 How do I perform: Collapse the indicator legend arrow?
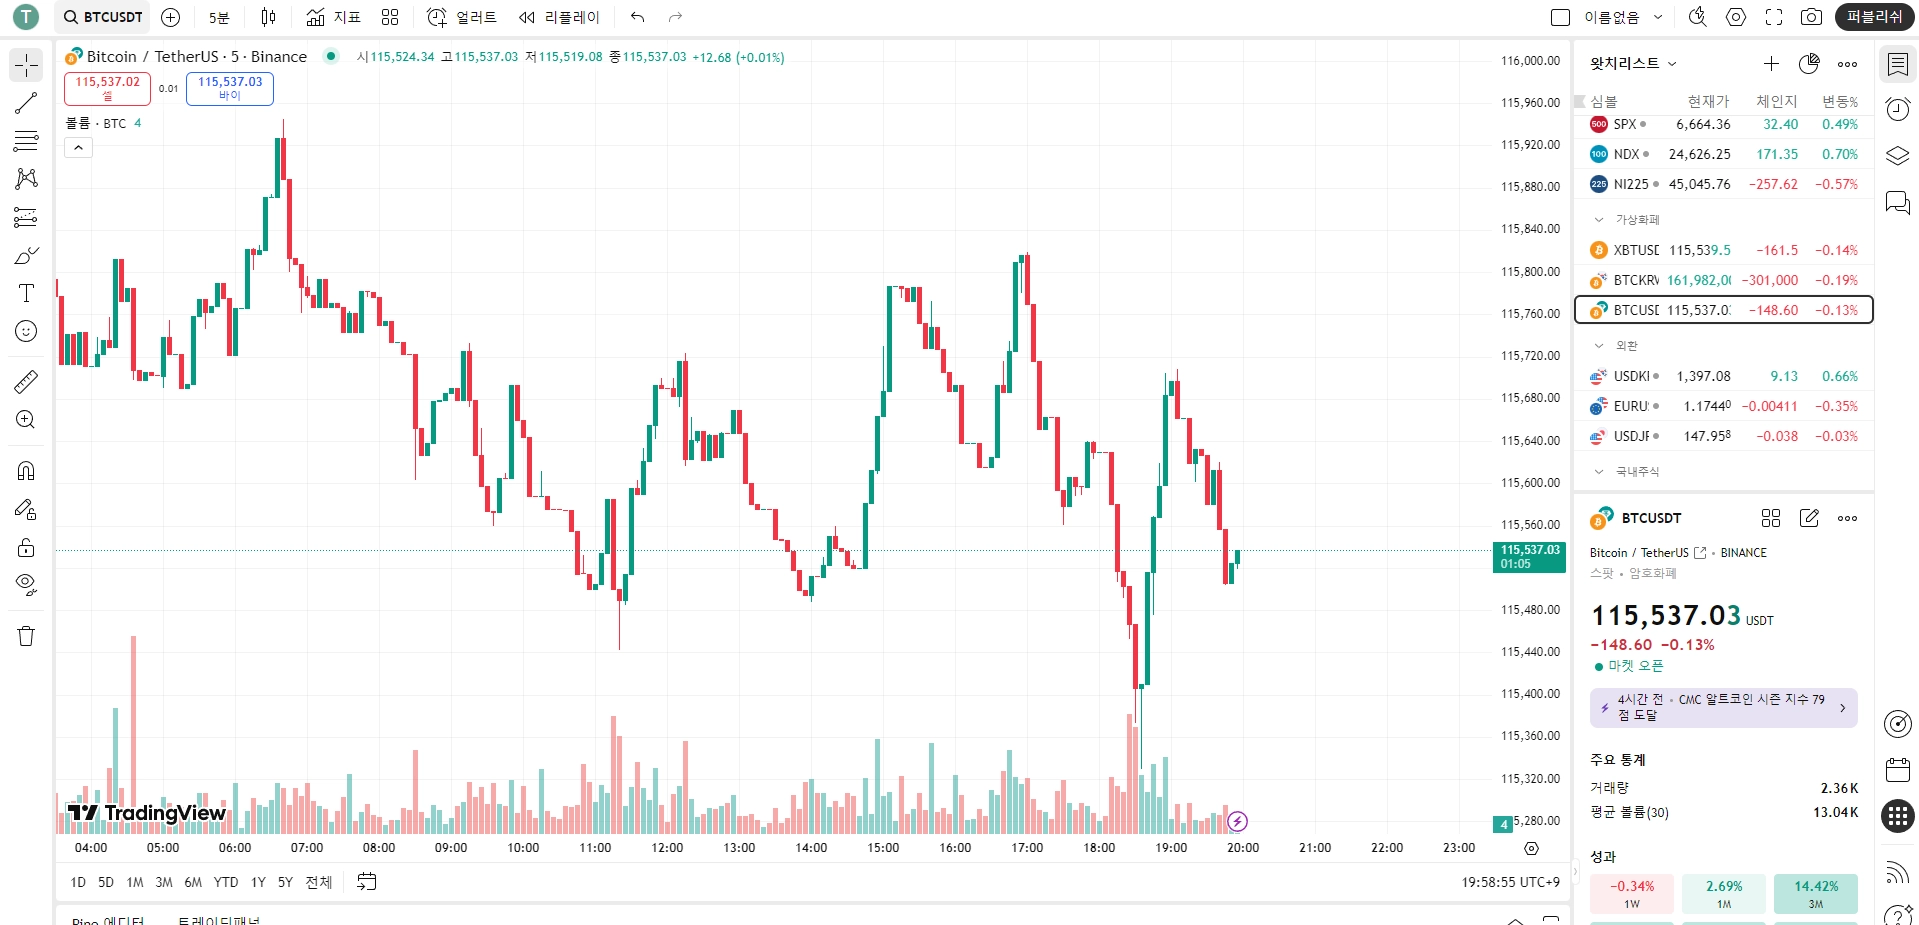pos(78,148)
